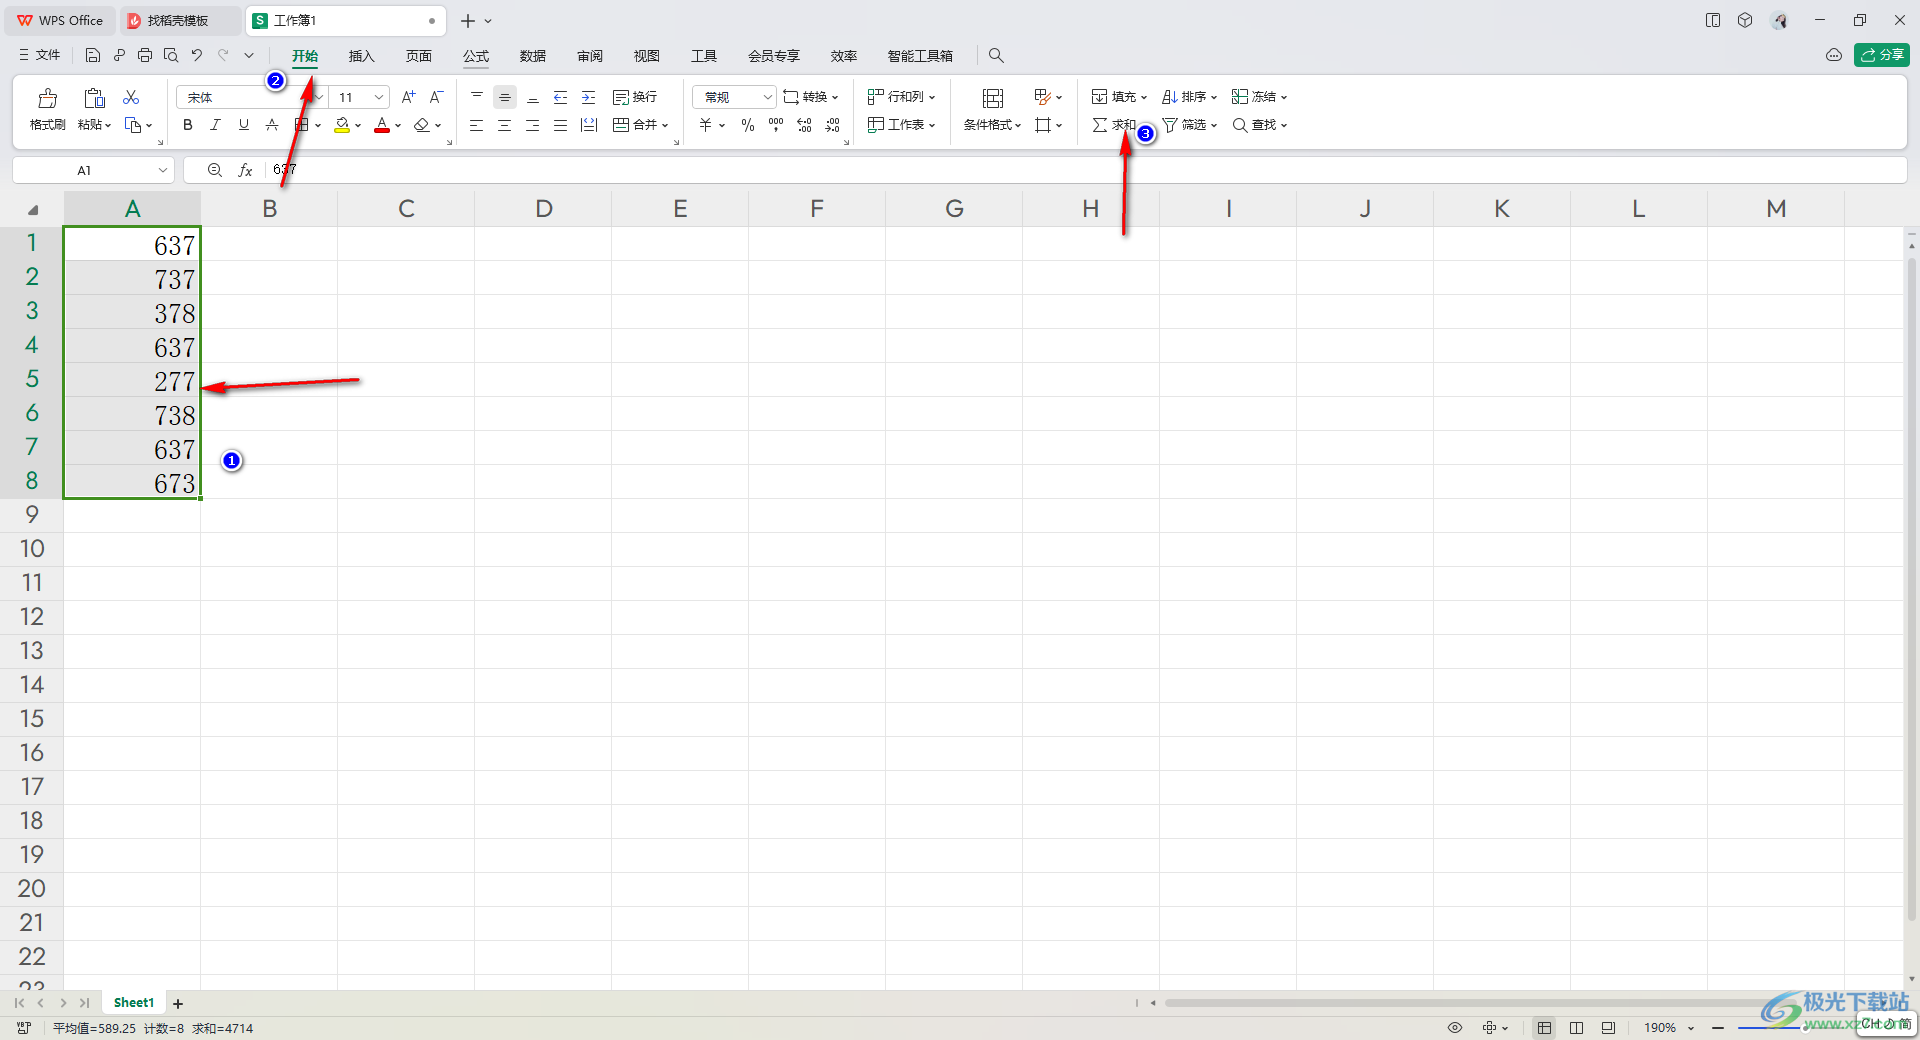Toggle Italic formatting
1920x1040 pixels.
pyautogui.click(x=215, y=125)
